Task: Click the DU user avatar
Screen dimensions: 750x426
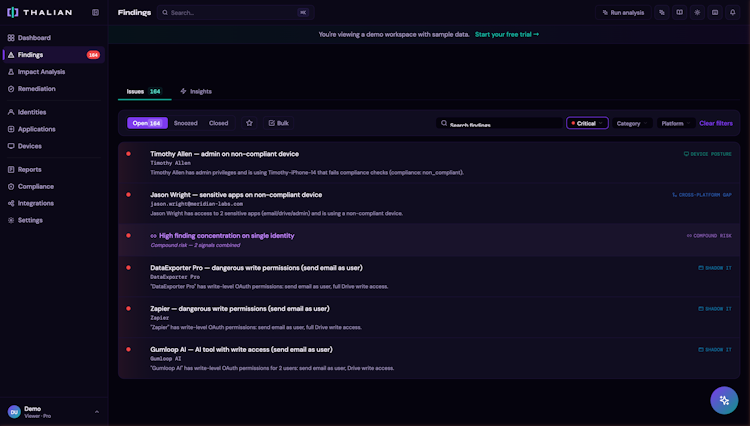Action: click(x=14, y=412)
